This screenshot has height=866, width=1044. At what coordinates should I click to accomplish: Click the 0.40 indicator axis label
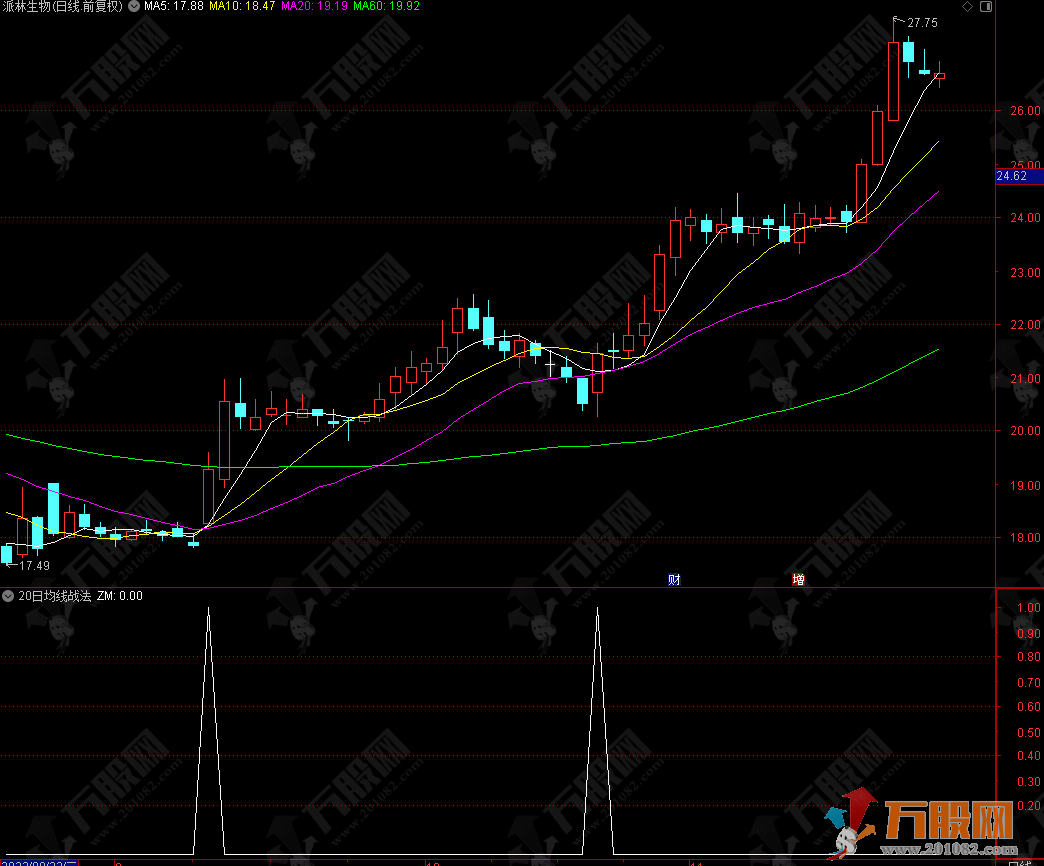click(x=1029, y=756)
